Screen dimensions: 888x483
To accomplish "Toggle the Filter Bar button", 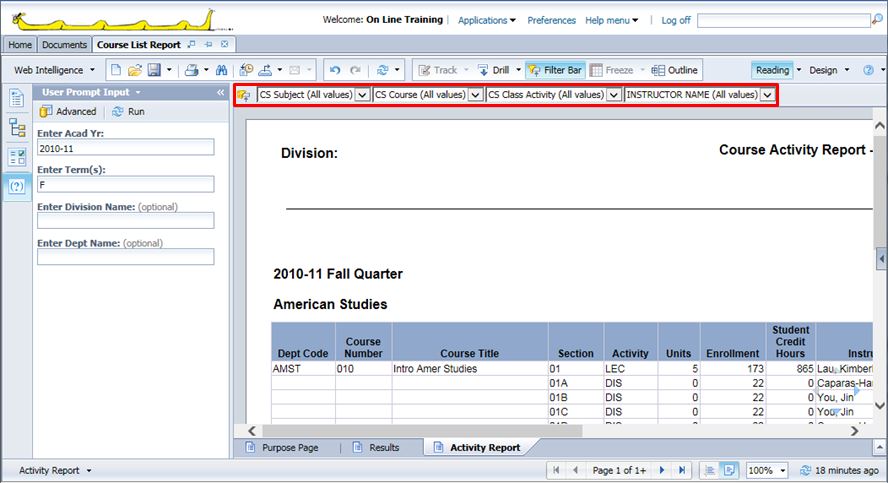I will [x=555, y=70].
